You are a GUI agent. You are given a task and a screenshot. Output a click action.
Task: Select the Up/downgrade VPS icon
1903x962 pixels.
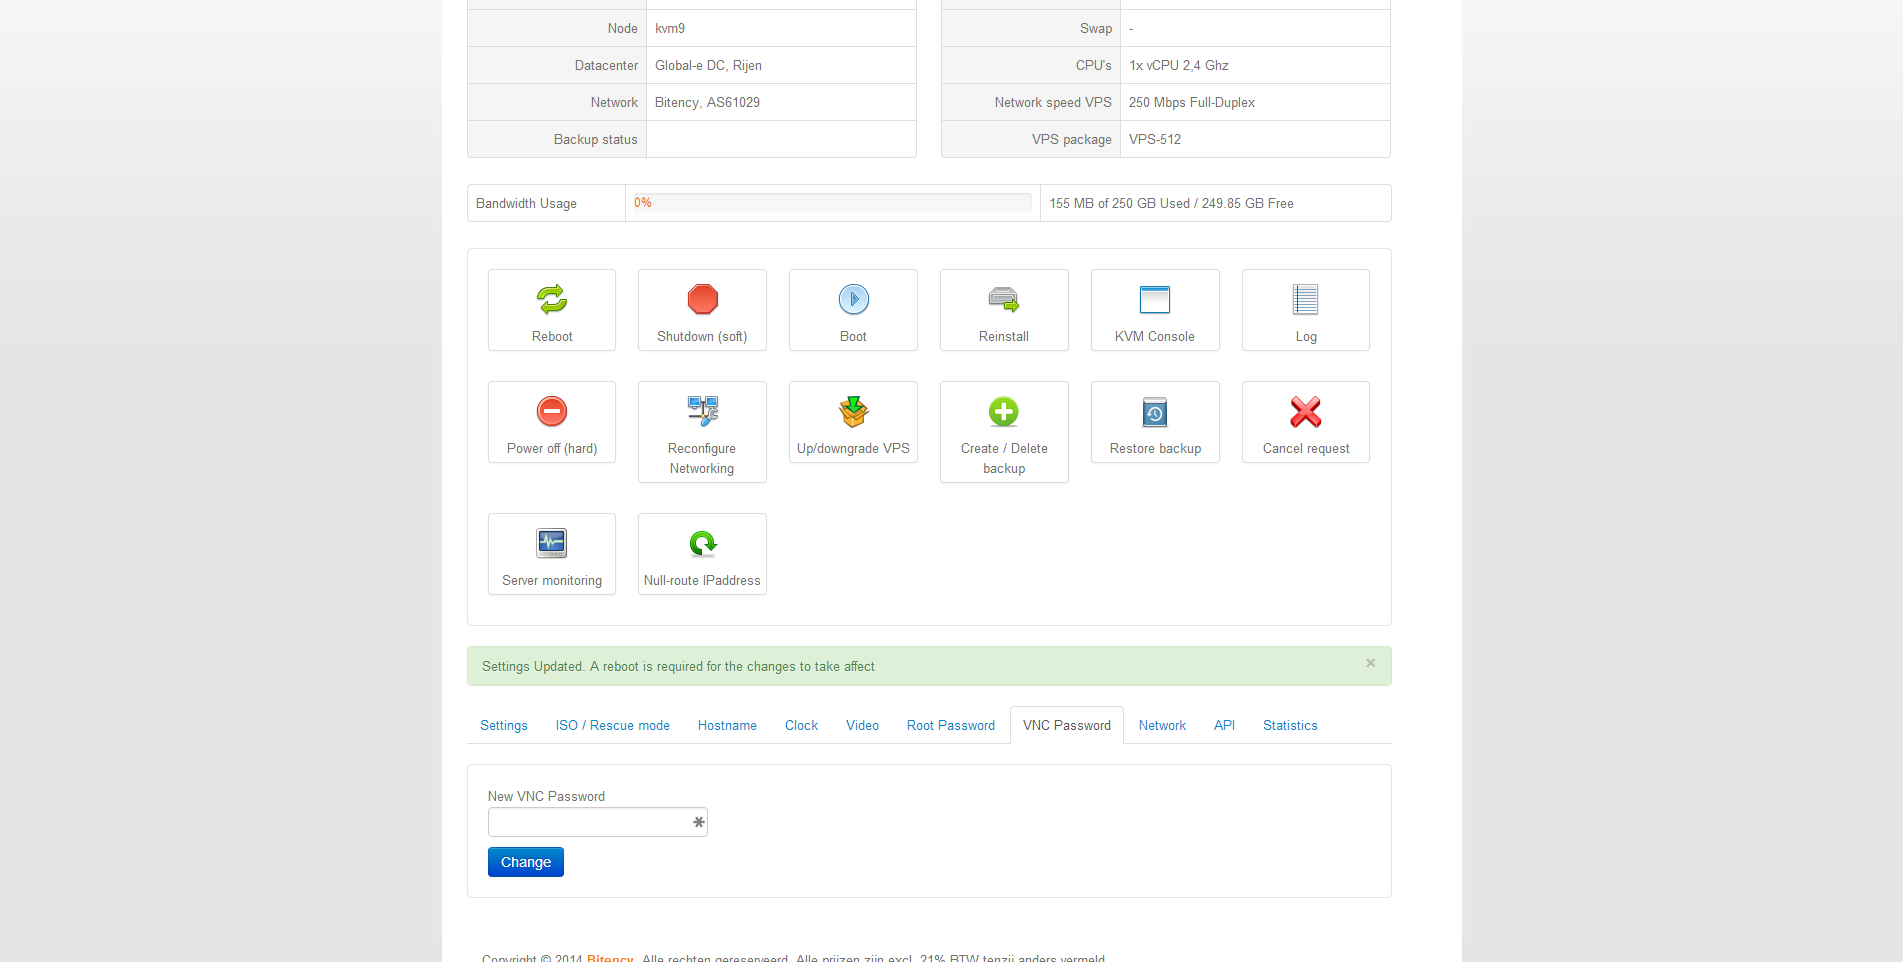pyautogui.click(x=853, y=411)
